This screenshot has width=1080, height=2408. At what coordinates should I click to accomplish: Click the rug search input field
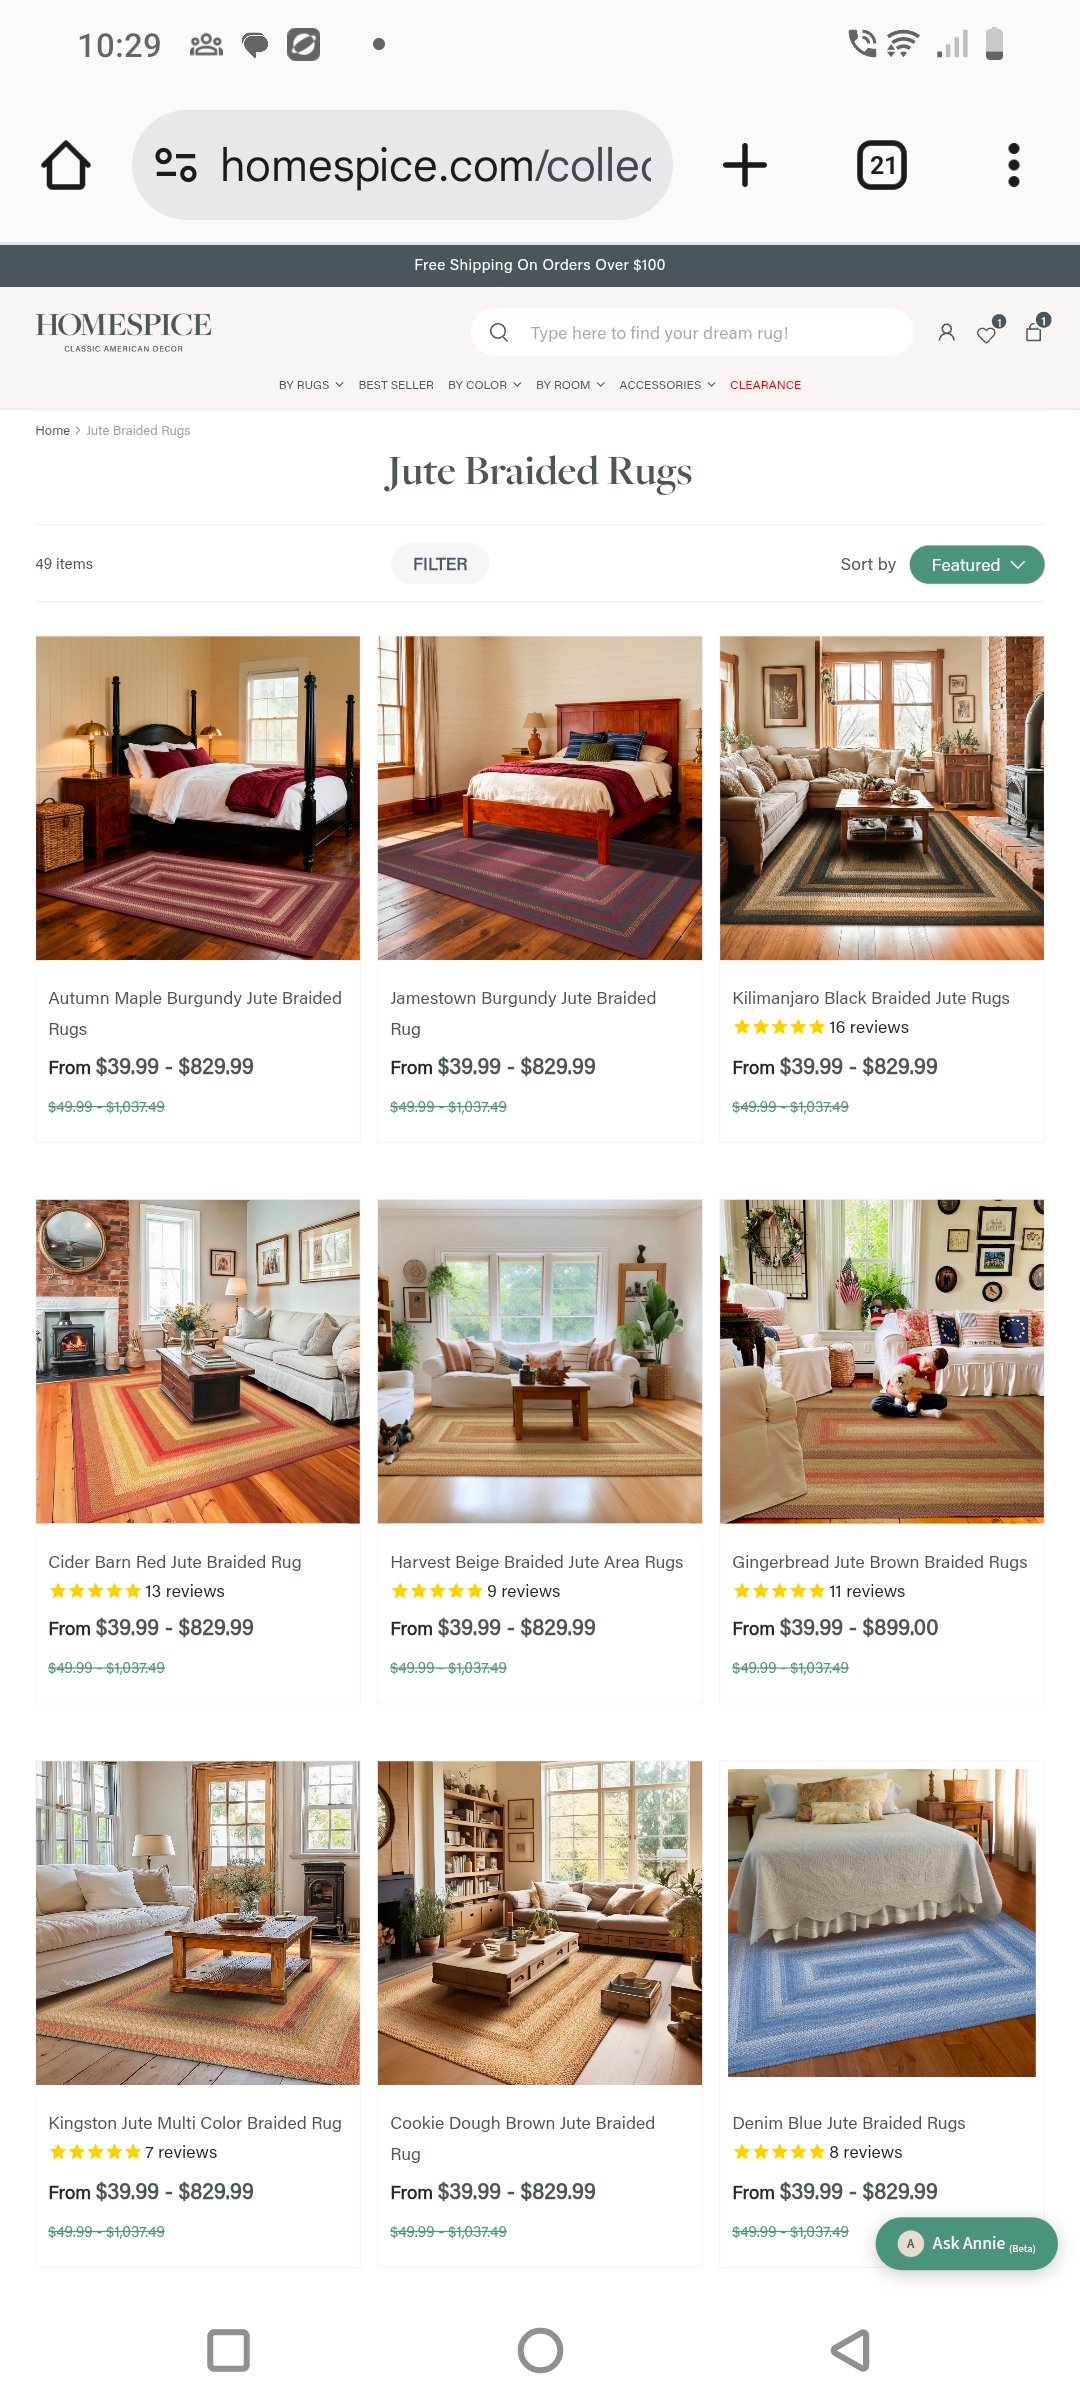[x=692, y=332]
